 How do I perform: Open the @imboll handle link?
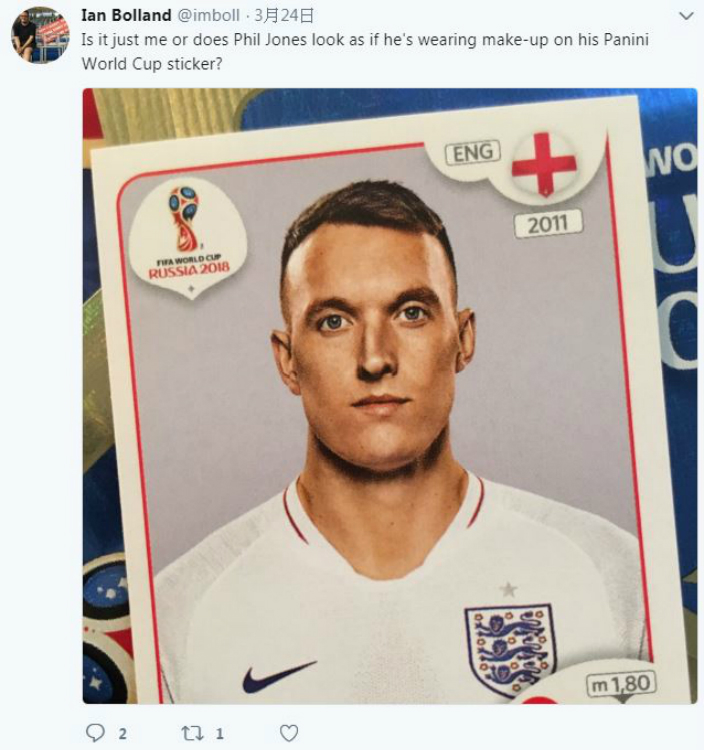pos(209,15)
